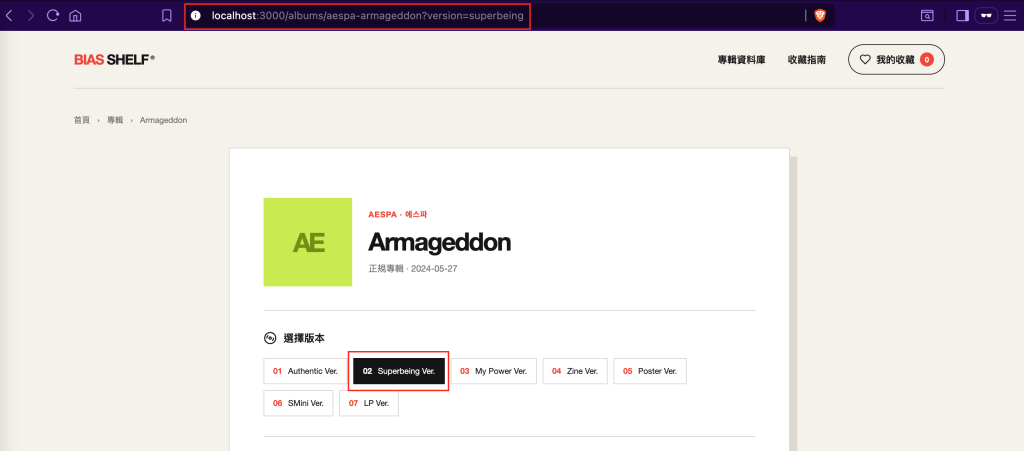Screen dimensions: 1024x451
Task: Open 收藏指南 in the navigation
Action: click(807, 60)
